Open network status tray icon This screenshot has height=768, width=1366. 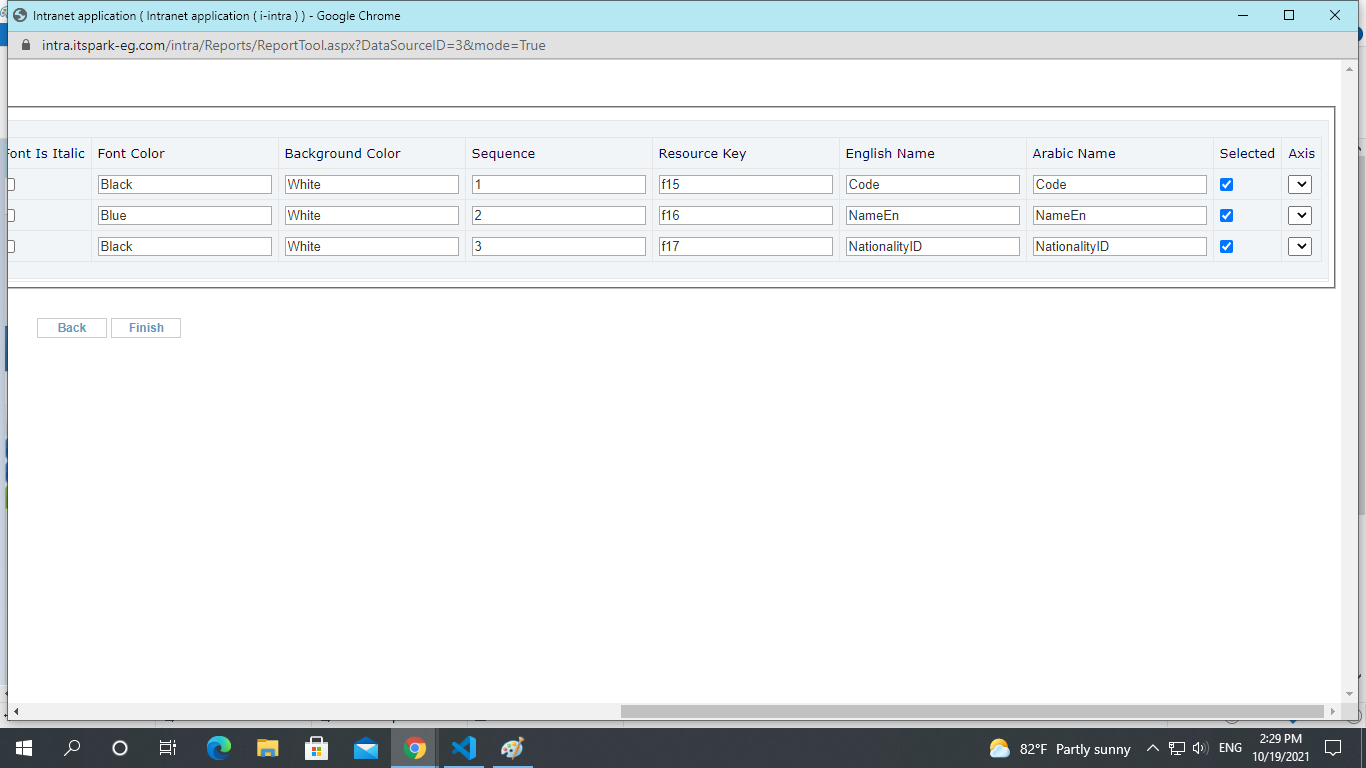point(1177,748)
